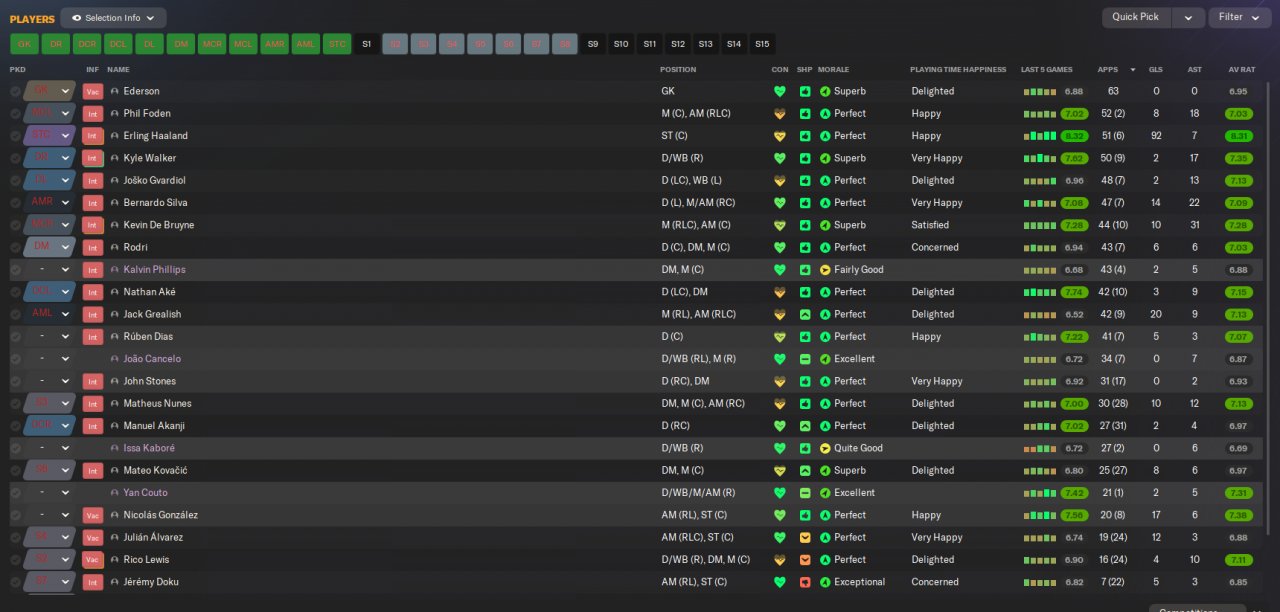The height and width of the screenshot is (612, 1280).
Task: Select the STC position slot
Action: [x=337, y=44]
